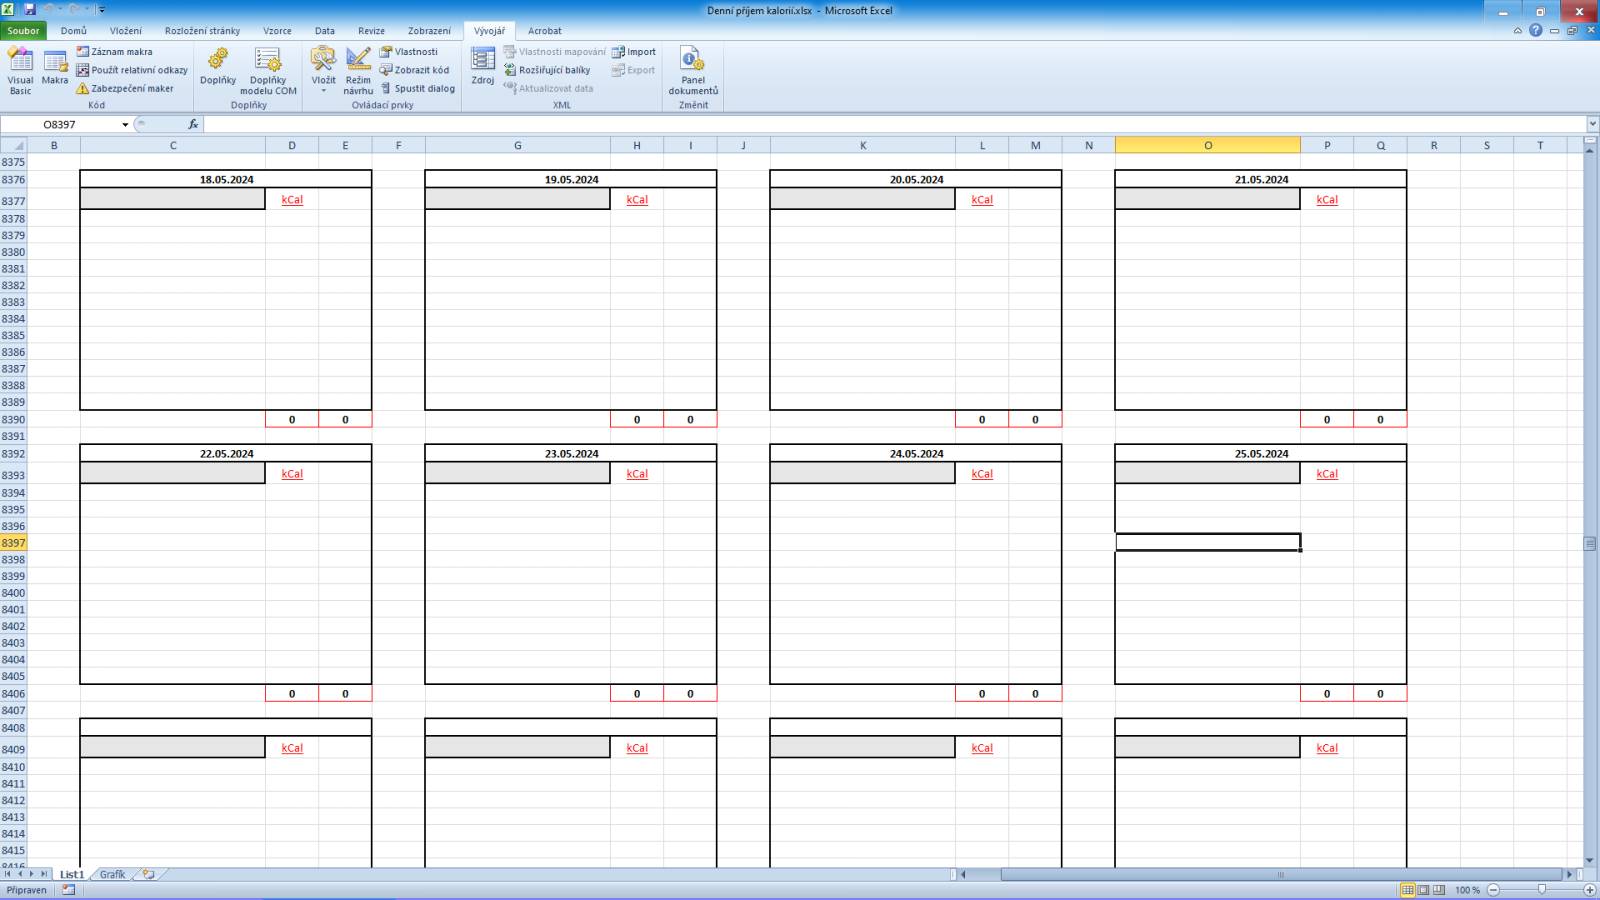
Task: Open control Vlastnosti properties
Action: click(x=408, y=52)
